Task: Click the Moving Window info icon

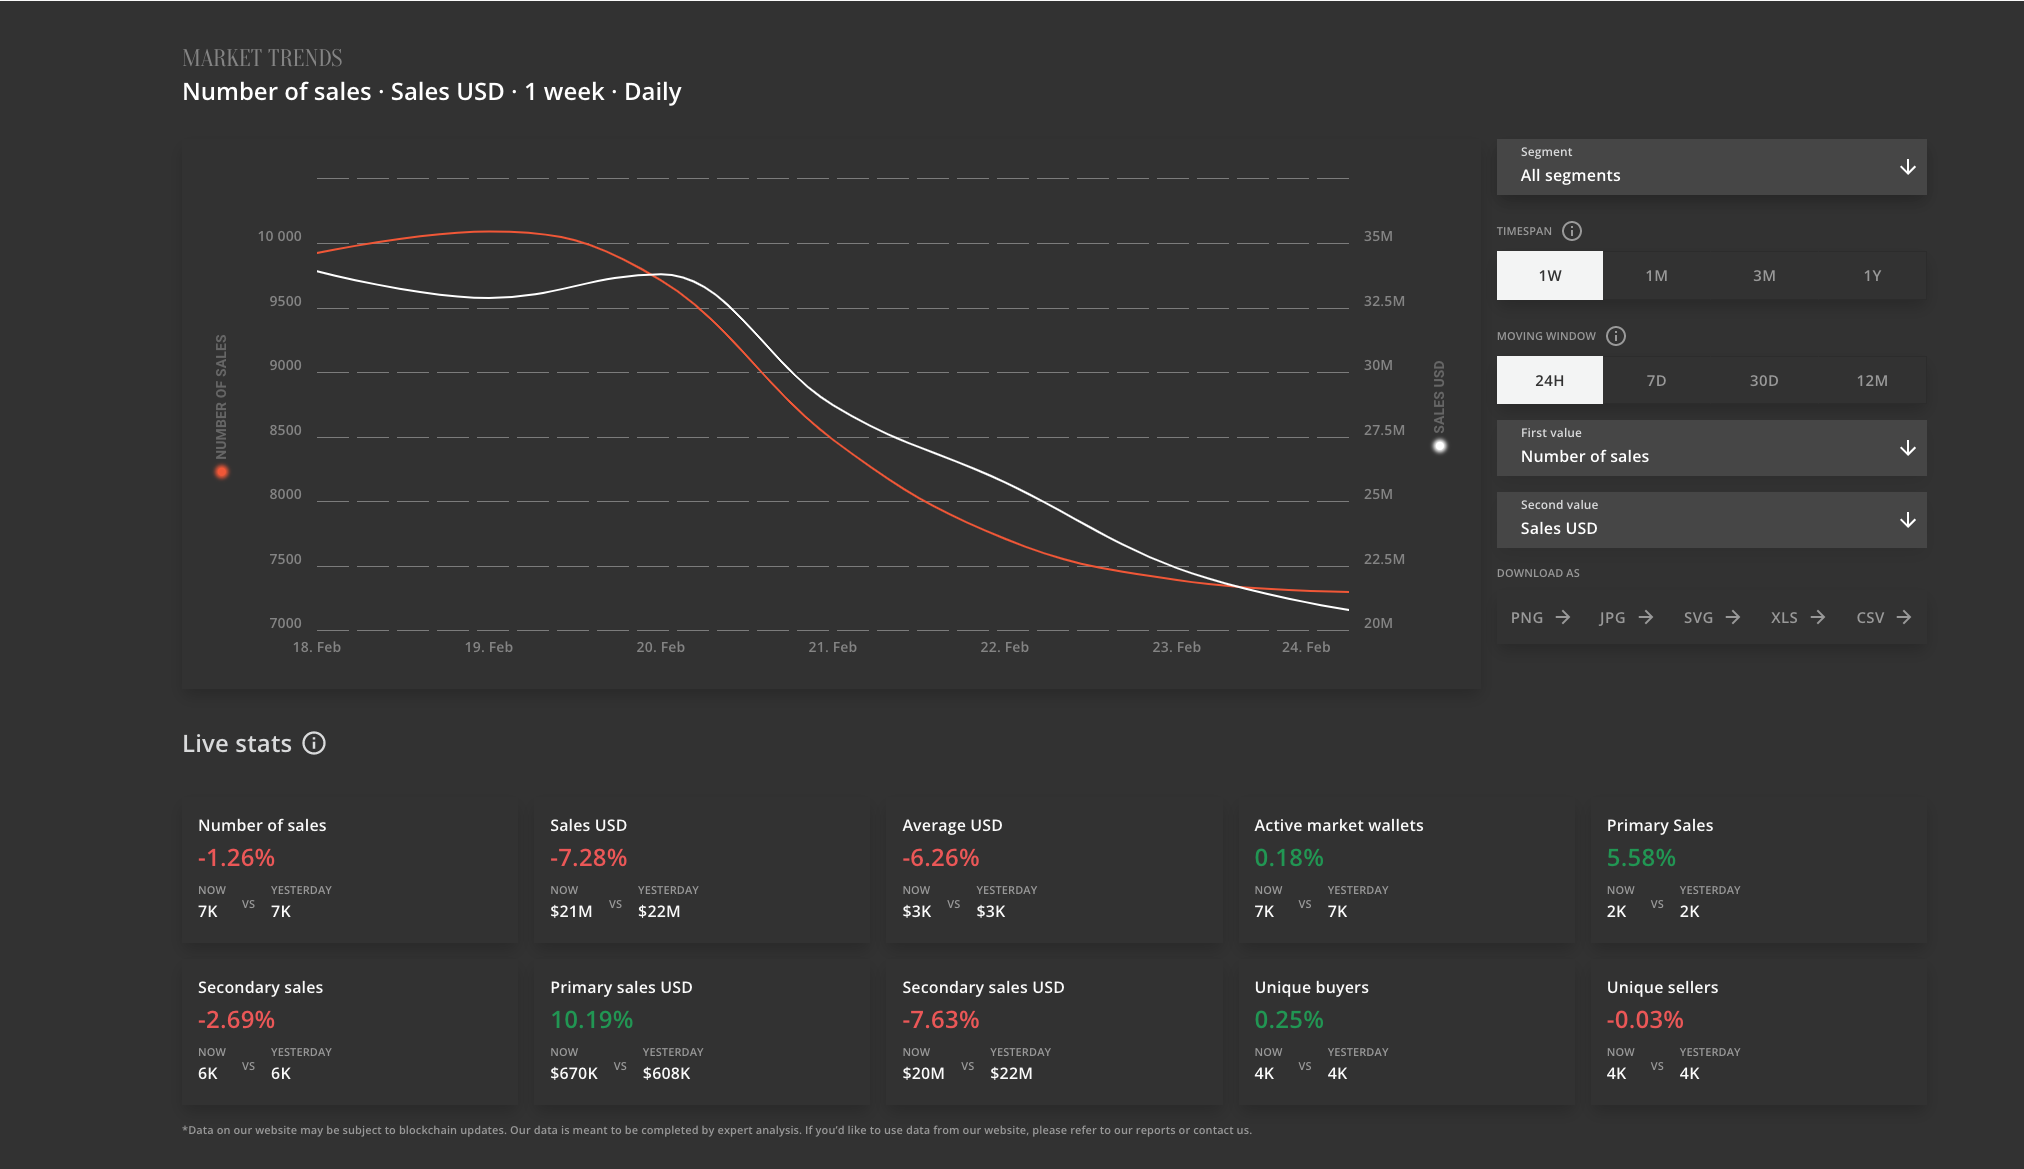Action: point(1616,336)
